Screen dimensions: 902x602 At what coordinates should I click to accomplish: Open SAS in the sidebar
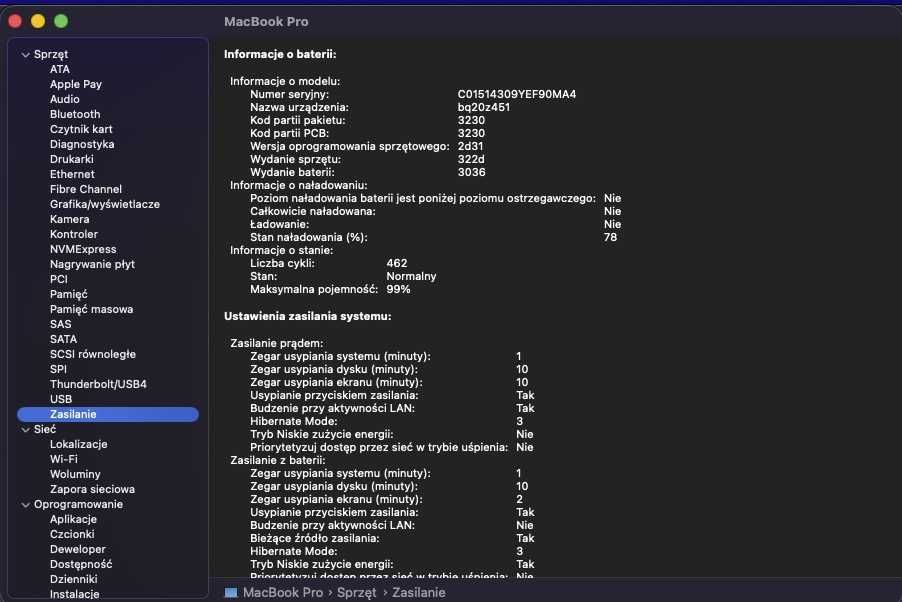point(60,324)
